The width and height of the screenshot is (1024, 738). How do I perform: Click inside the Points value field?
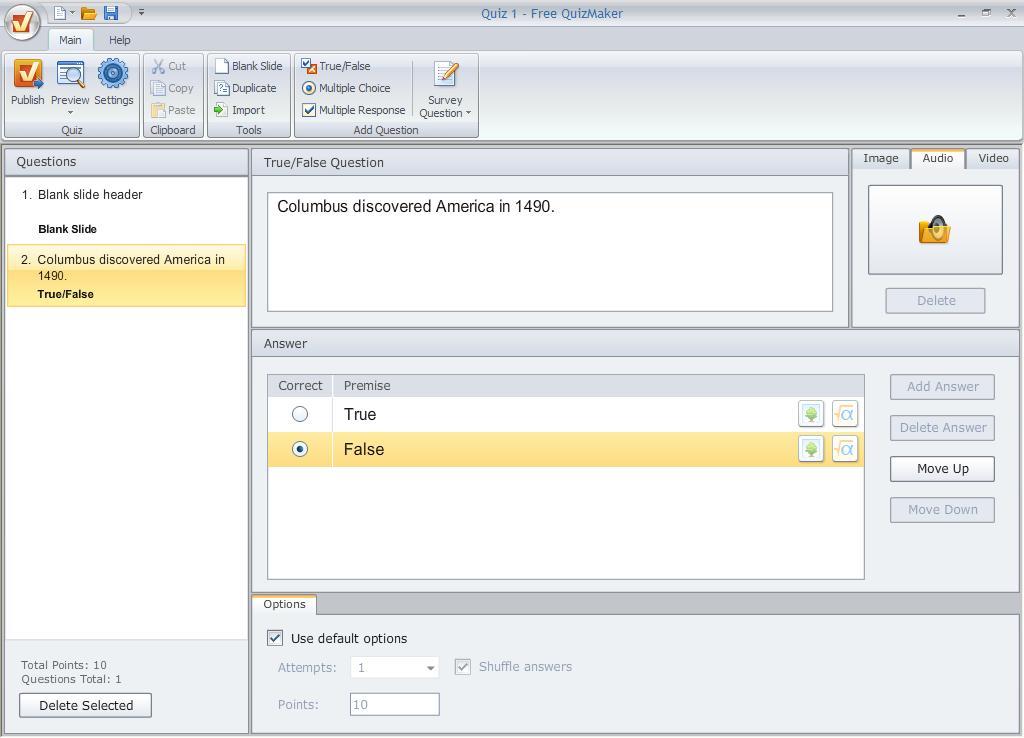pyautogui.click(x=393, y=704)
